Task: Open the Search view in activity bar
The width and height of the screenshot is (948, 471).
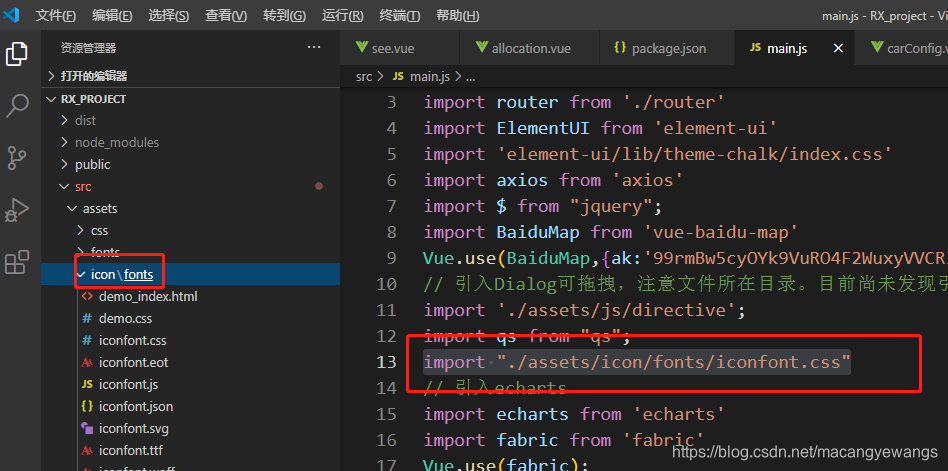Action: tap(17, 106)
